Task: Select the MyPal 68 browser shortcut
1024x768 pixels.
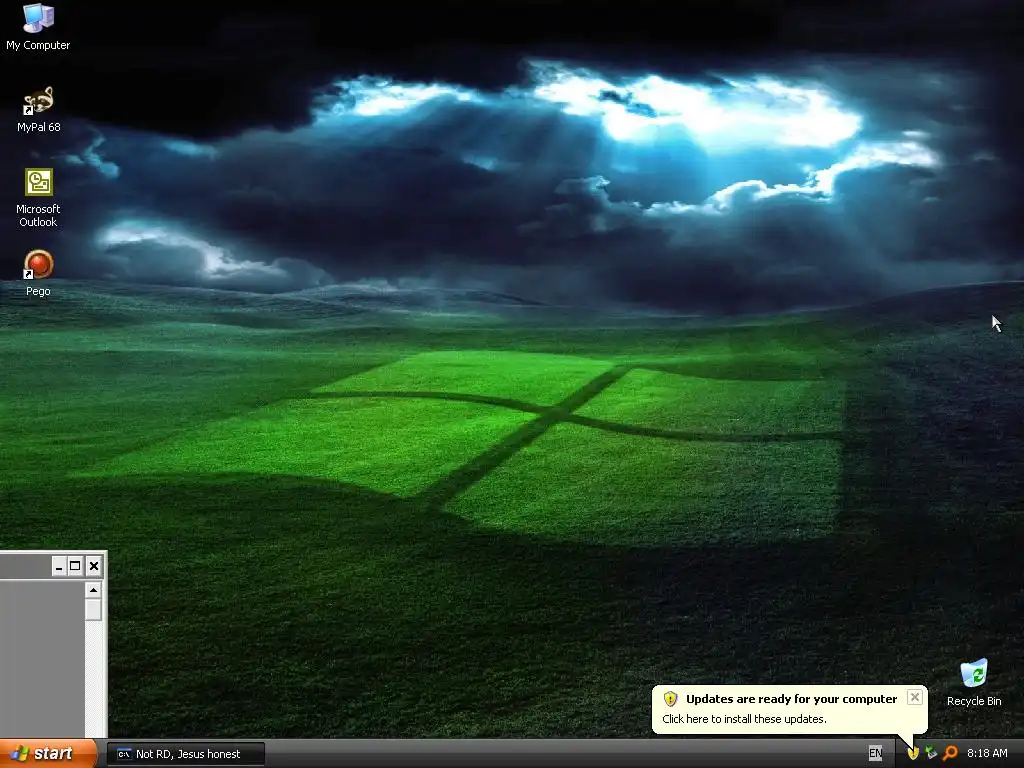Action: [x=38, y=110]
